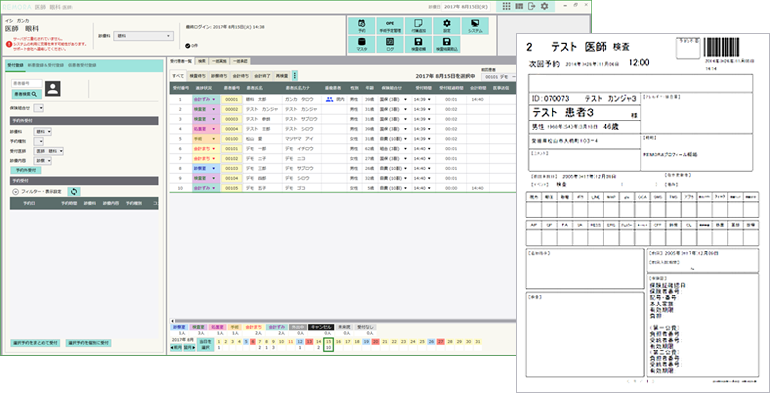Open the 受付医師 医師 眼科 dropdown

pyautogui.click(x=48, y=151)
